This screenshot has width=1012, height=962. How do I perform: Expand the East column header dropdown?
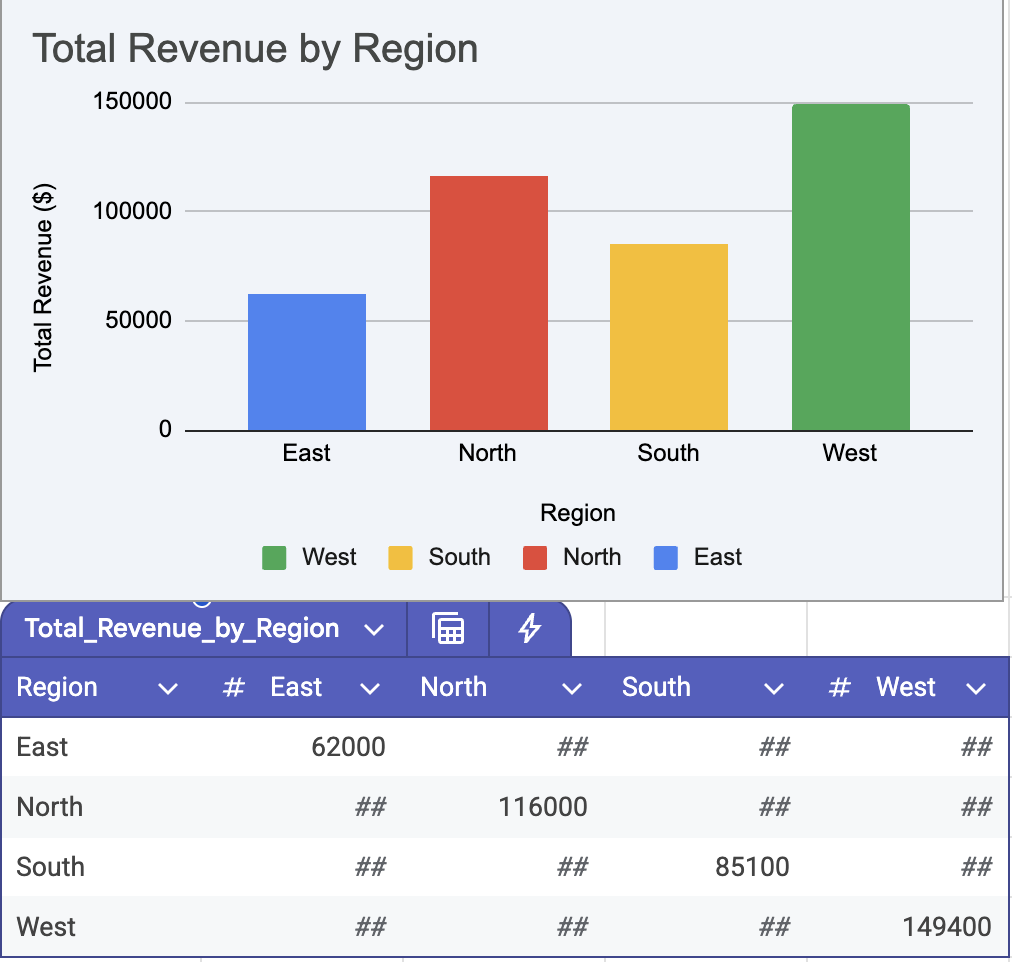(370, 689)
